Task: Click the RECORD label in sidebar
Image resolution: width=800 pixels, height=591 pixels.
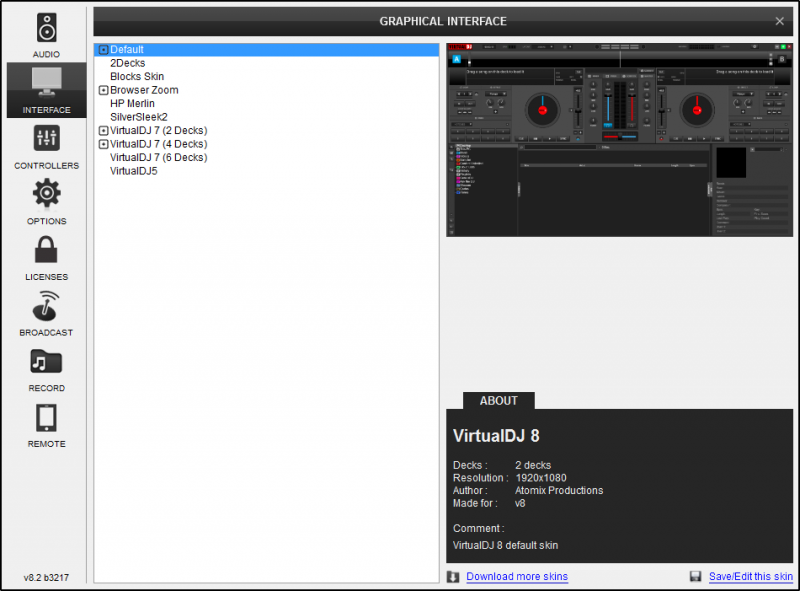Action: point(46,388)
